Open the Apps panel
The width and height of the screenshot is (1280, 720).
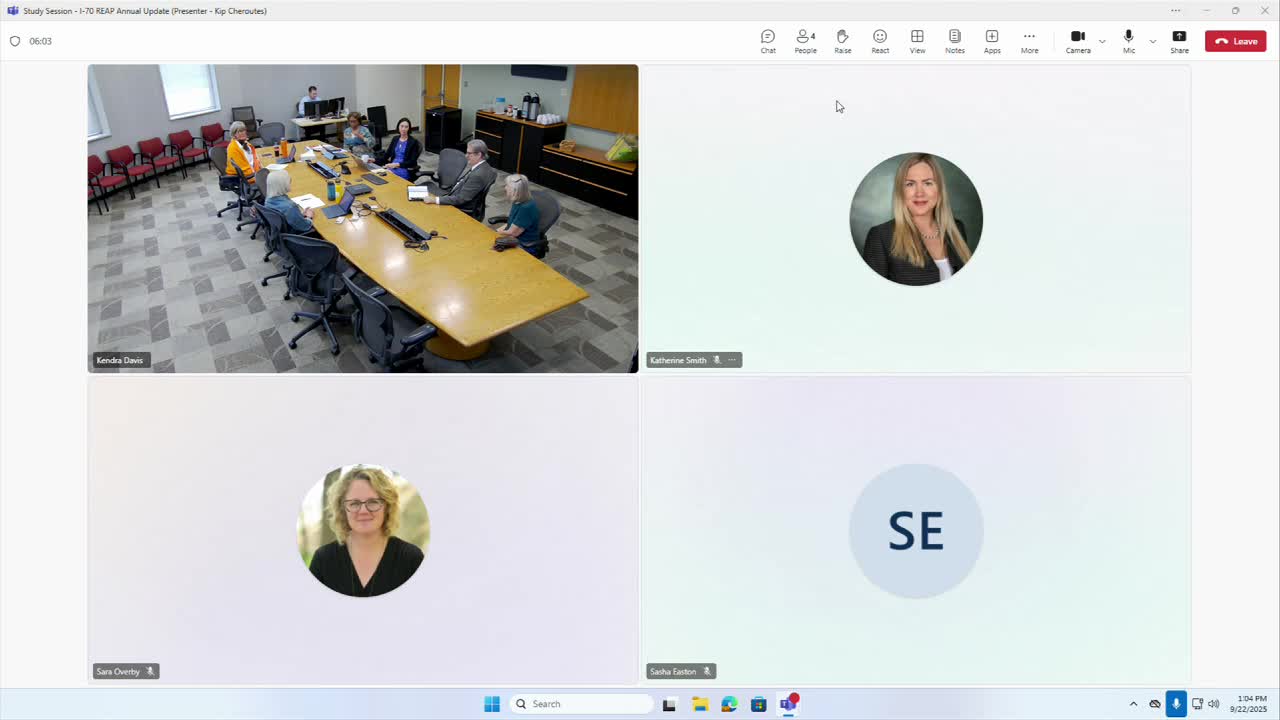coord(991,41)
